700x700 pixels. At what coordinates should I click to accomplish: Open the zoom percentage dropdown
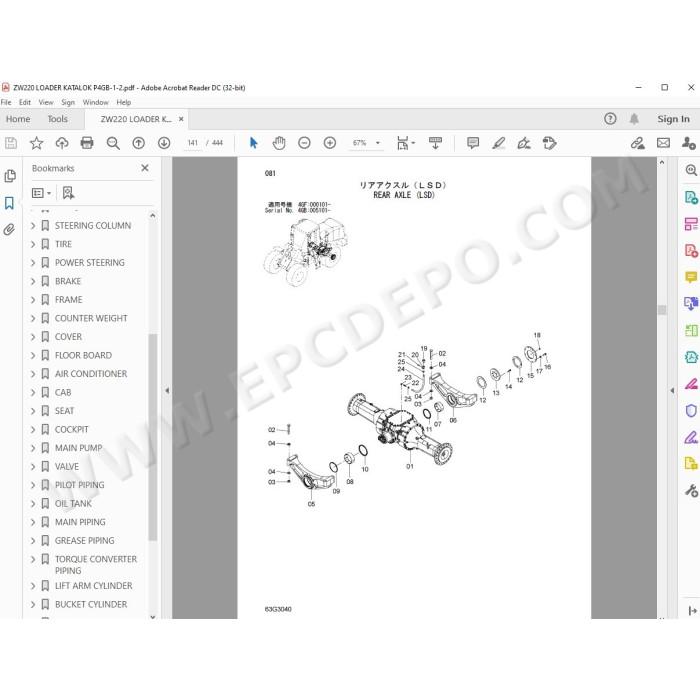(378, 143)
